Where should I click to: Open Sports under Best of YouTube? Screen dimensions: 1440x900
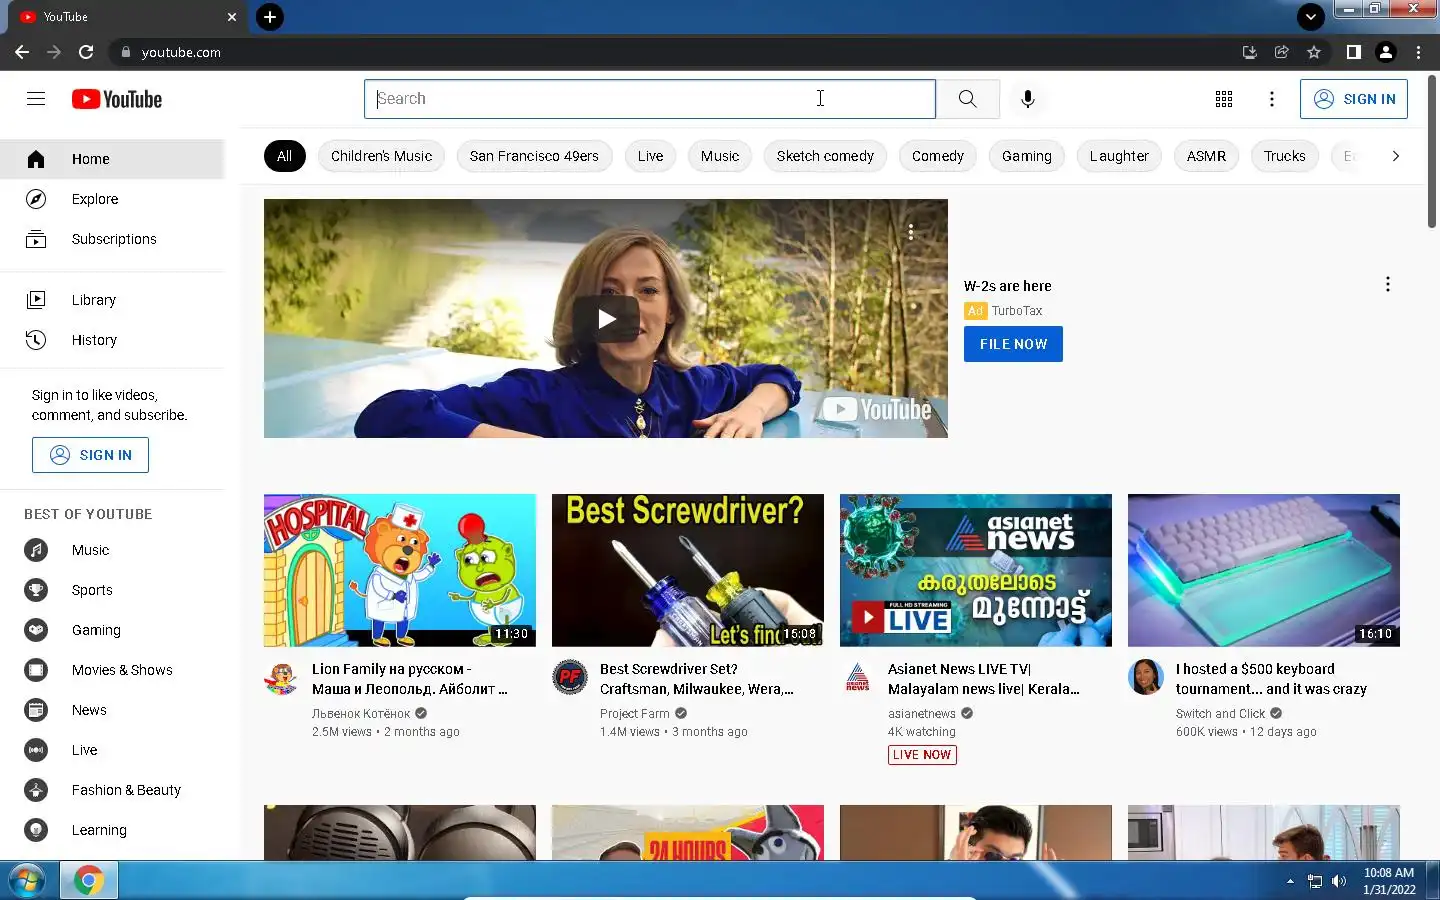112,590
